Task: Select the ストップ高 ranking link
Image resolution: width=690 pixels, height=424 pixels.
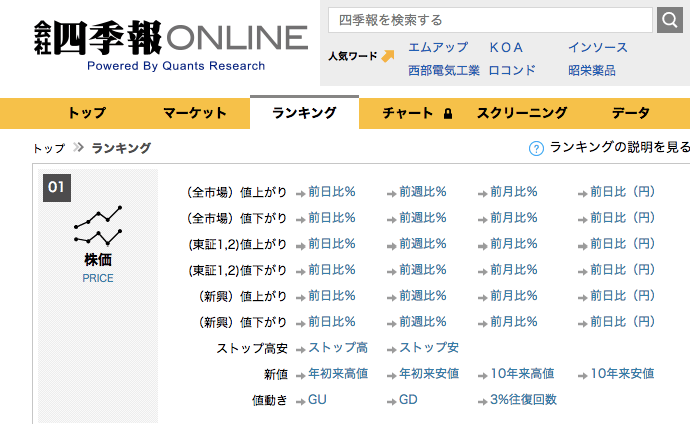Action: pos(338,347)
